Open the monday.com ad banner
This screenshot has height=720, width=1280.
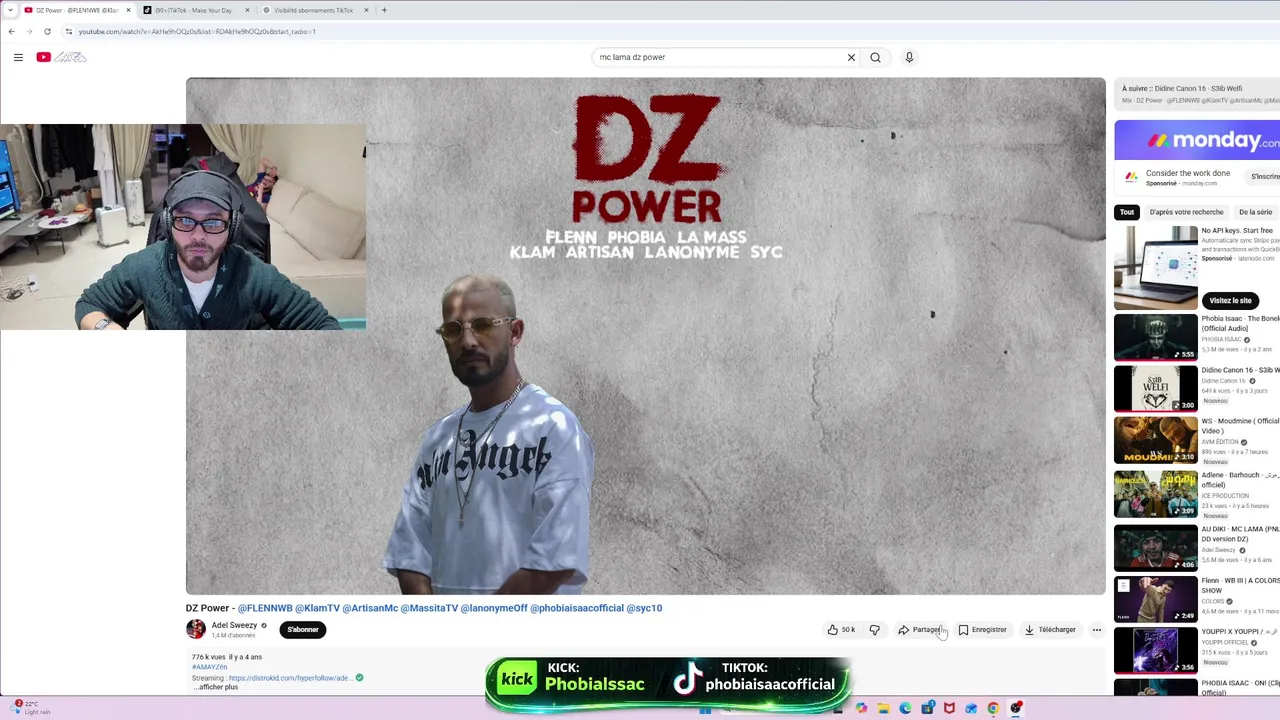pos(1197,140)
